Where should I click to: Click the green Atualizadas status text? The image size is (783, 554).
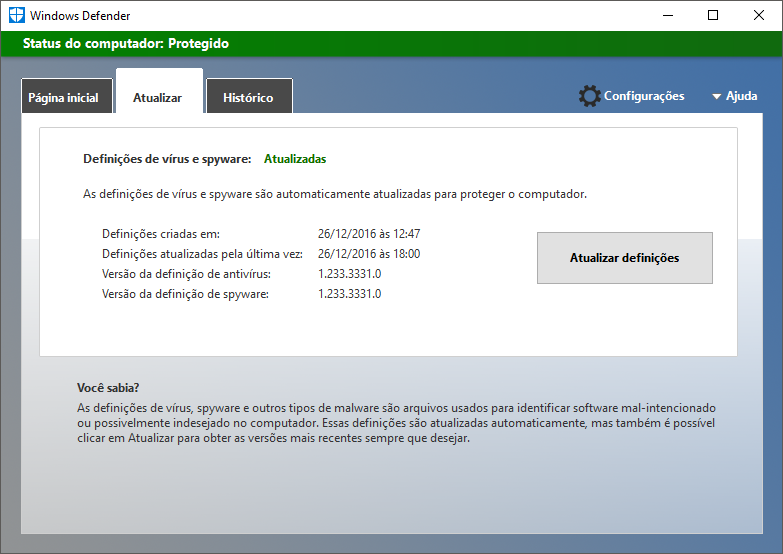[295, 159]
